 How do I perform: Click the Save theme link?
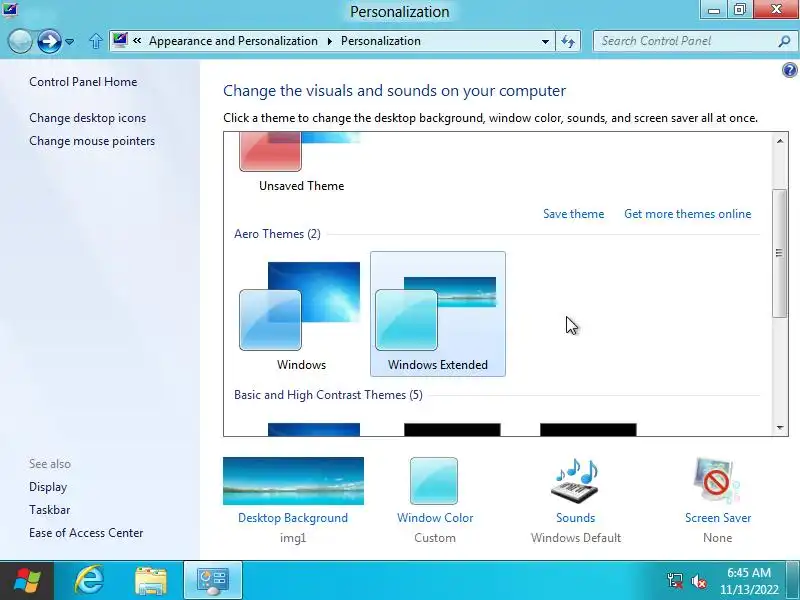[573, 214]
